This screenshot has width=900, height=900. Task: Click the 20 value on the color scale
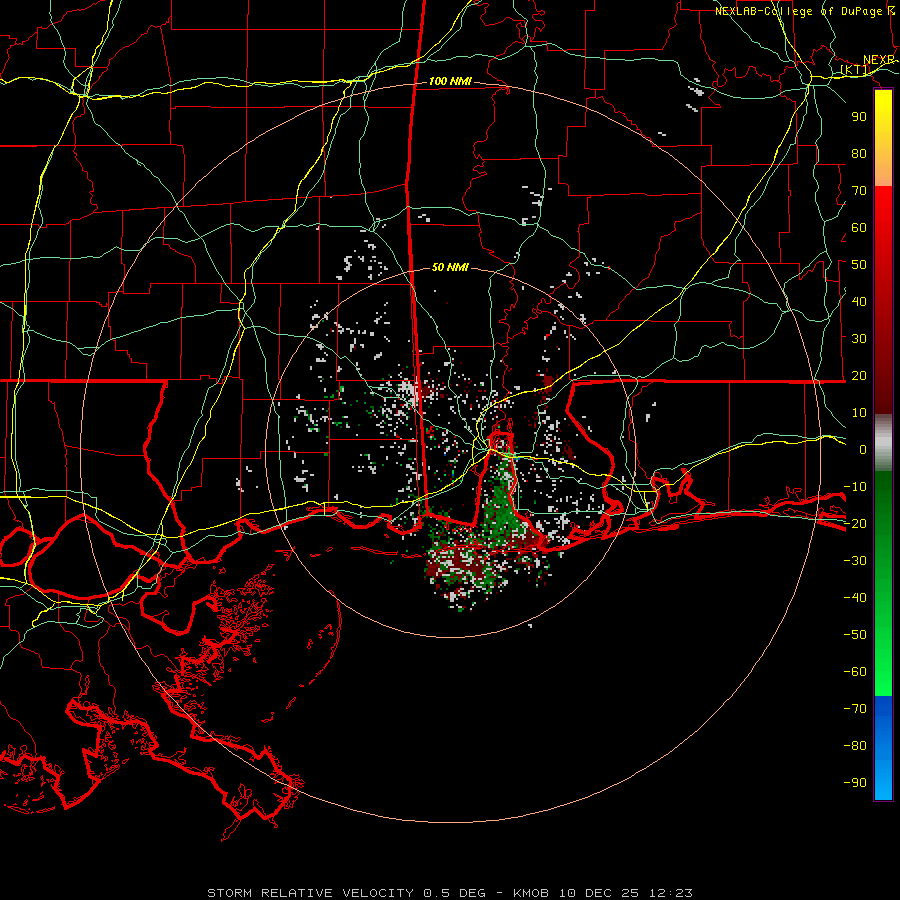coord(859,376)
